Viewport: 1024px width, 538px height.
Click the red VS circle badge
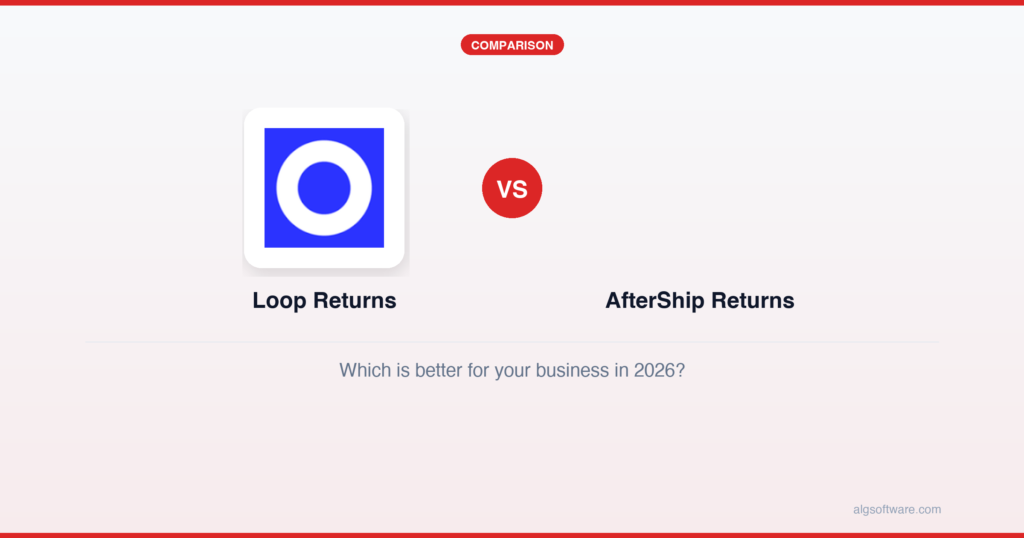pos(512,188)
